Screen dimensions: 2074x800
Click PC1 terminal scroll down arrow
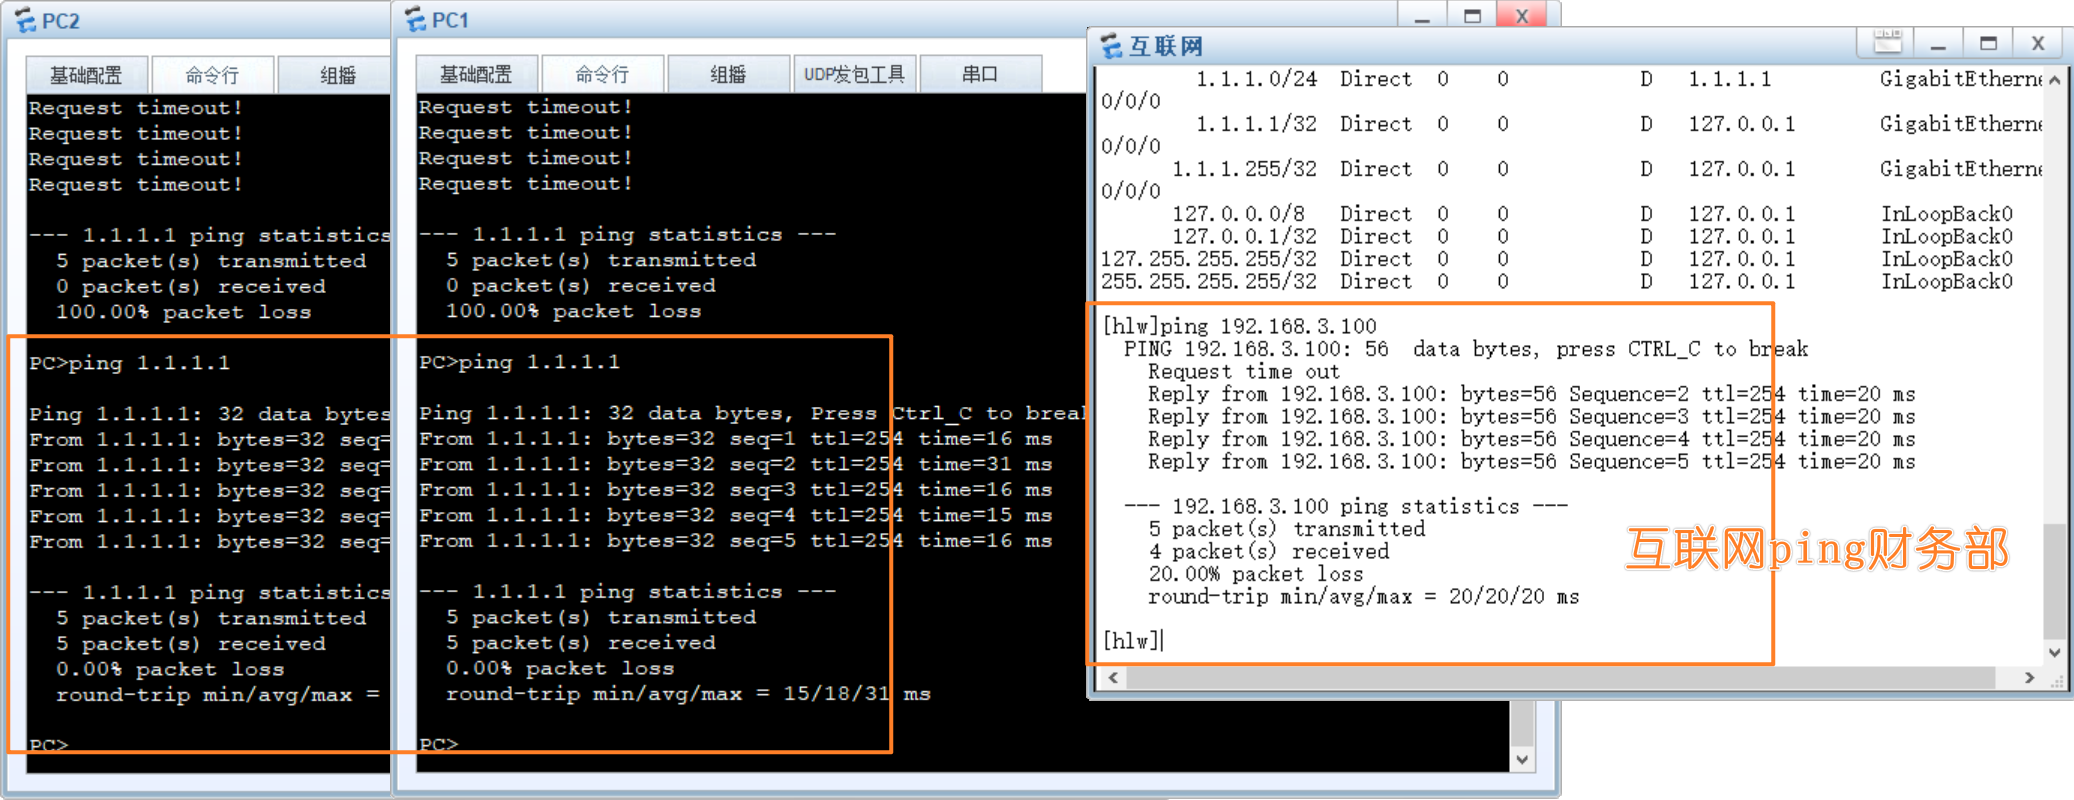[x=1521, y=759]
